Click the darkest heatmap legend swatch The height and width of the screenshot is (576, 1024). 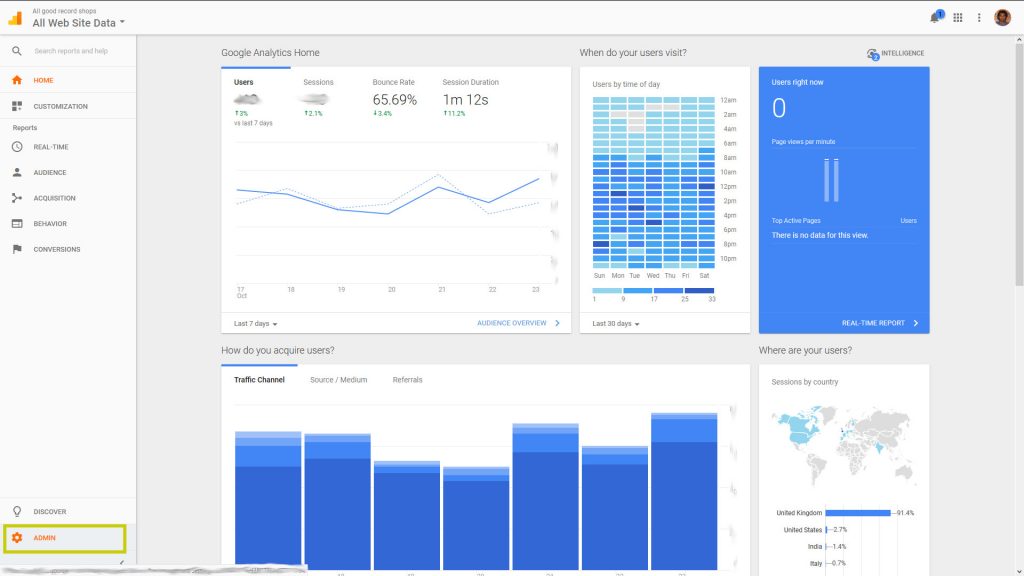699,291
